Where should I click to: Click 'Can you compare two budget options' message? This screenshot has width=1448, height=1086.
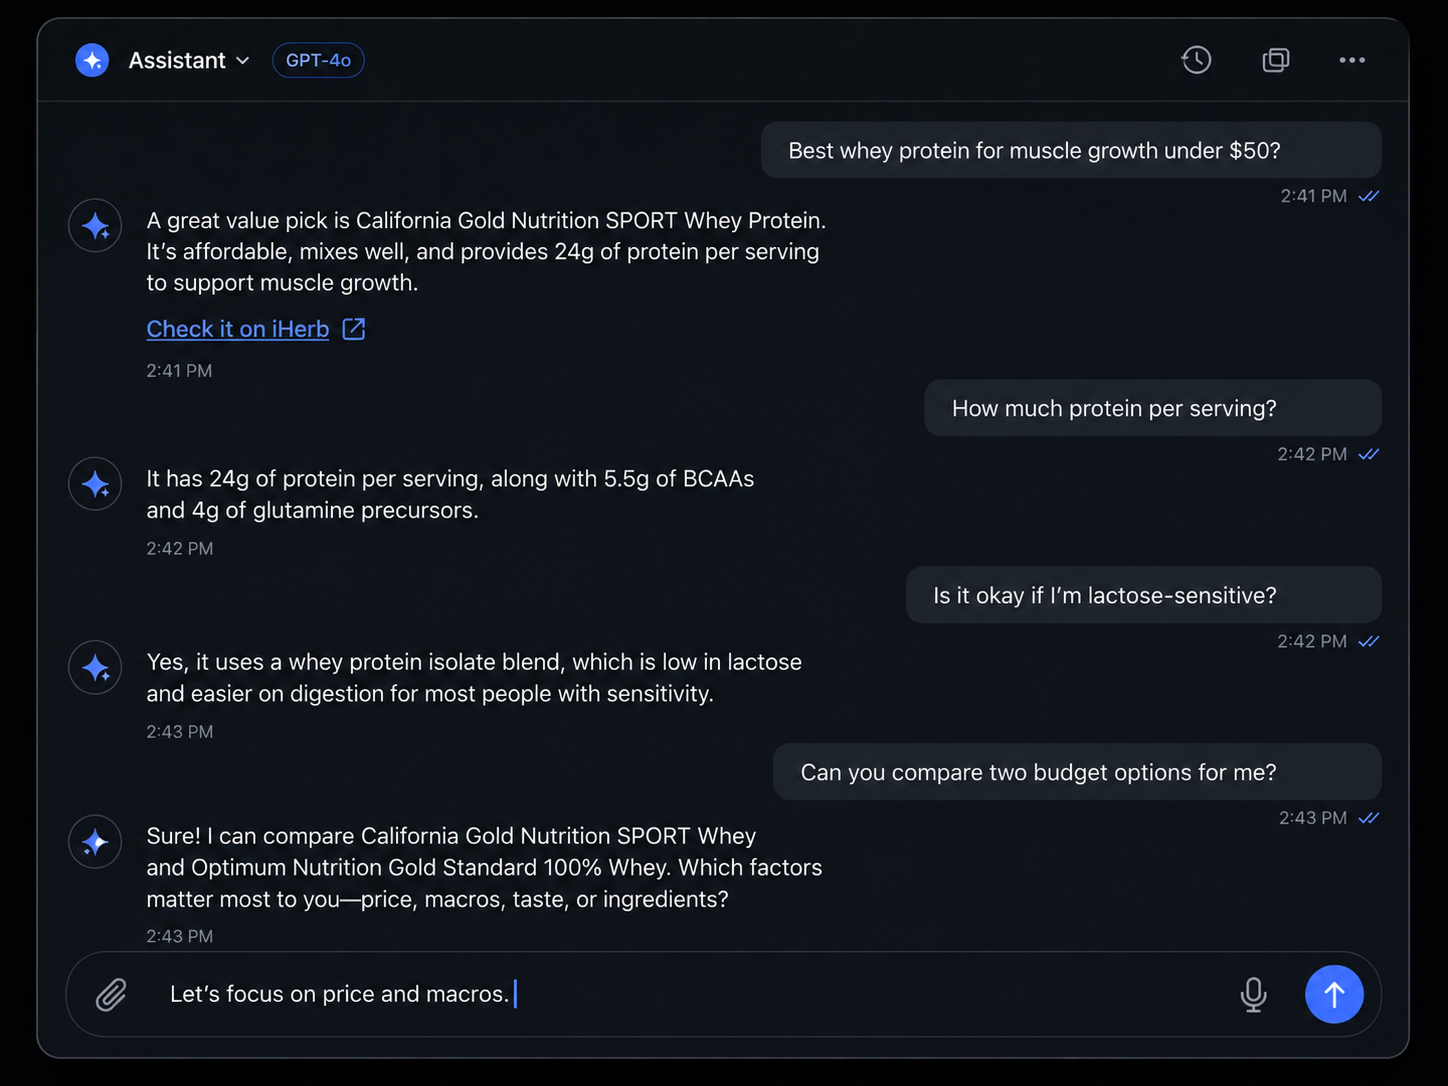pyautogui.click(x=1077, y=772)
